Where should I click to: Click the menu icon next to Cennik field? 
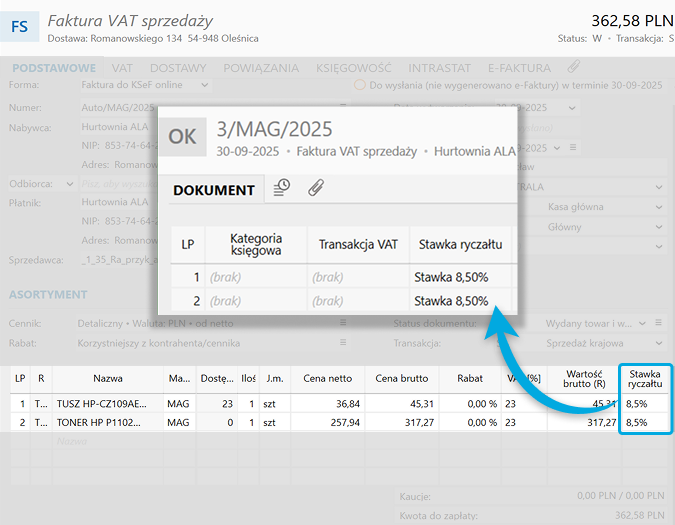(342, 323)
